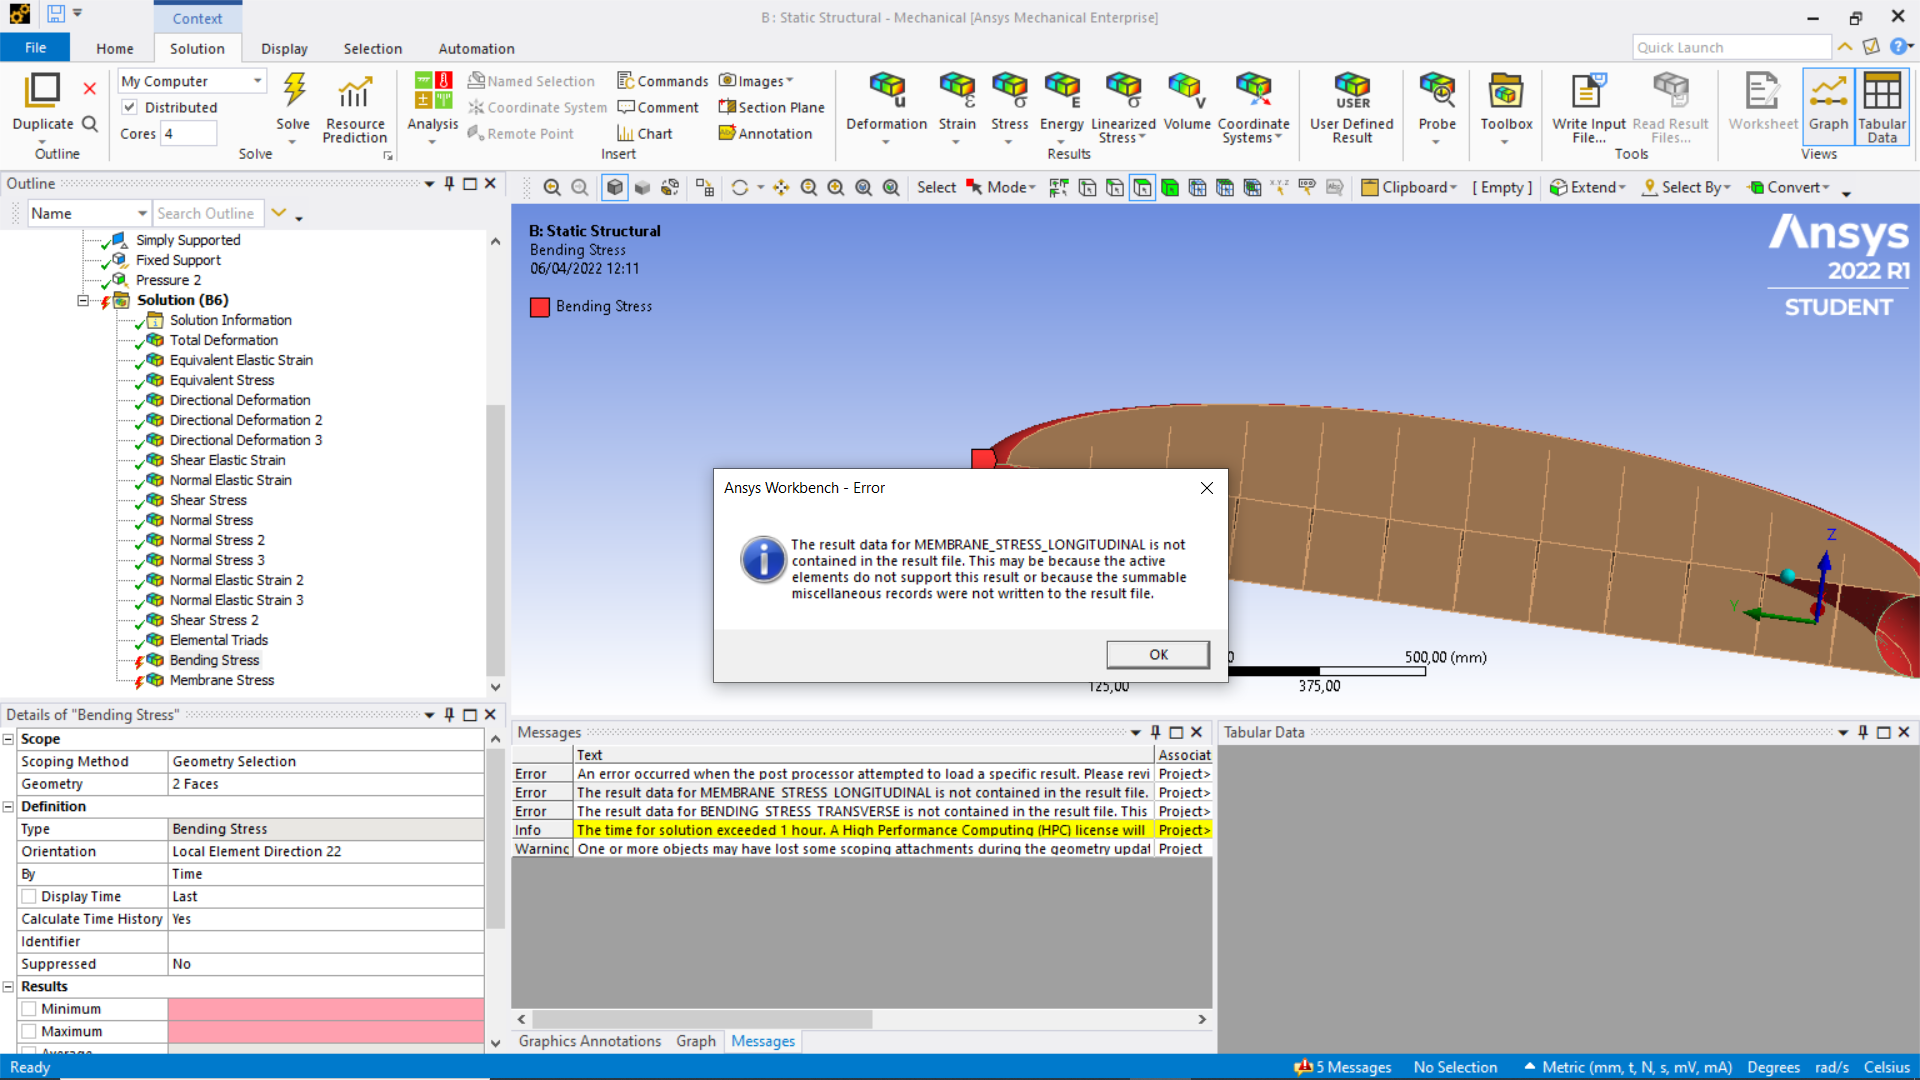Open the Name filter dropdown in Outline
The image size is (1920, 1080).
pos(88,213)
